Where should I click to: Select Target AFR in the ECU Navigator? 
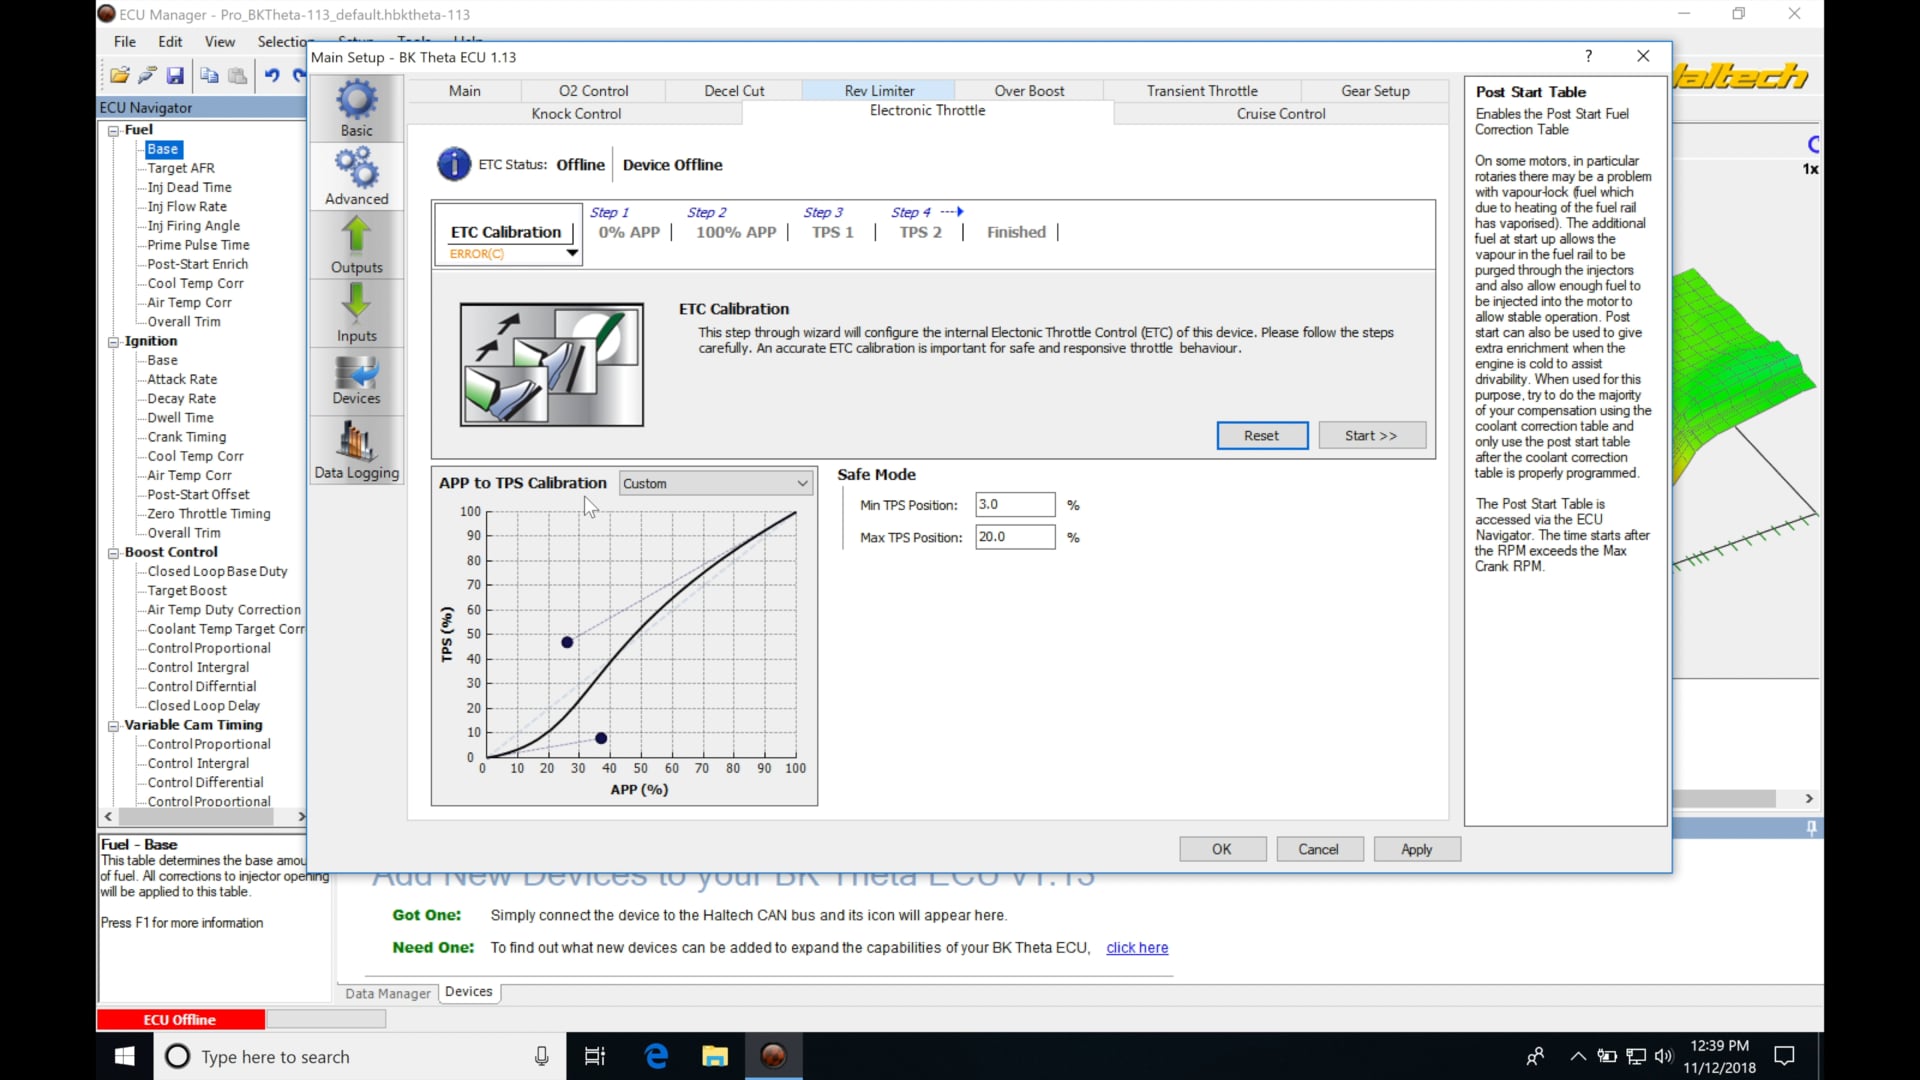[181, 167]
